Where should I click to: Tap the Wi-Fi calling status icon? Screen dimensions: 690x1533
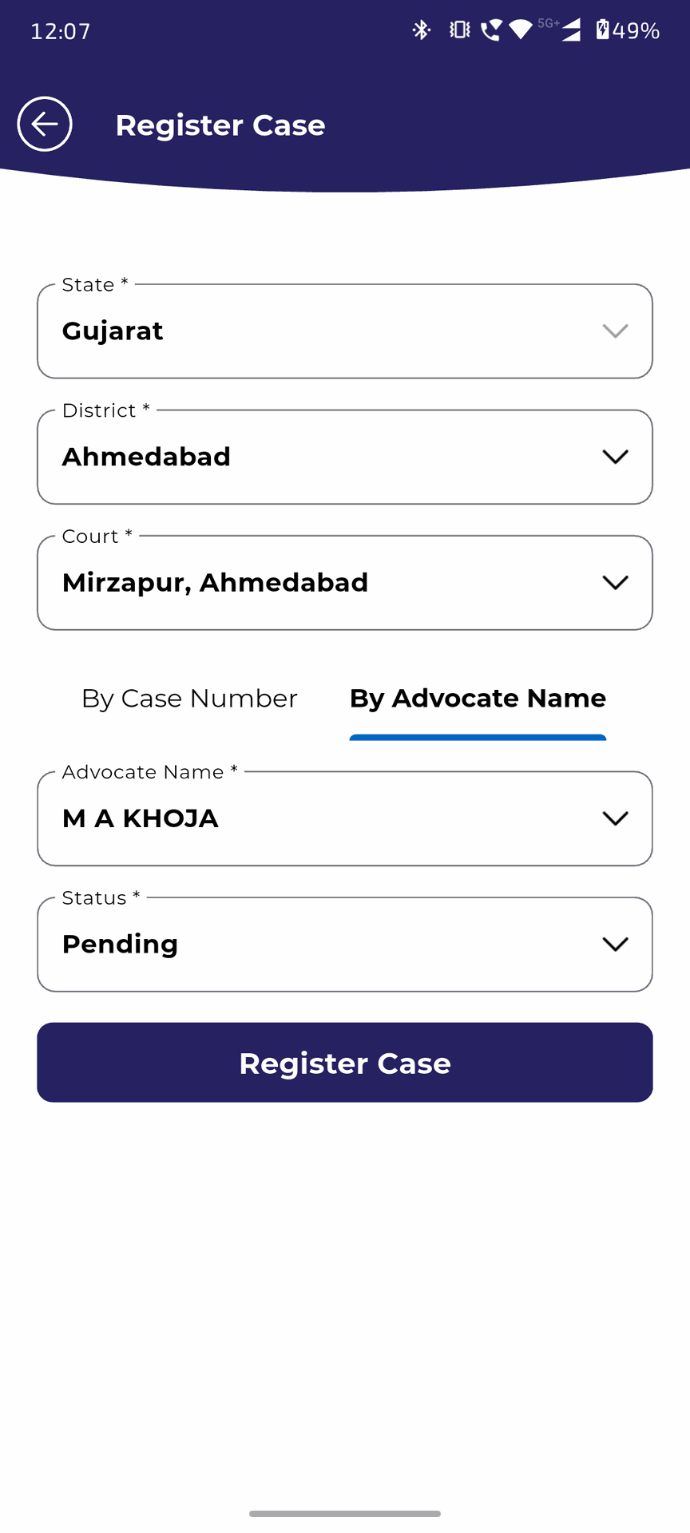[x=490, y=30]
